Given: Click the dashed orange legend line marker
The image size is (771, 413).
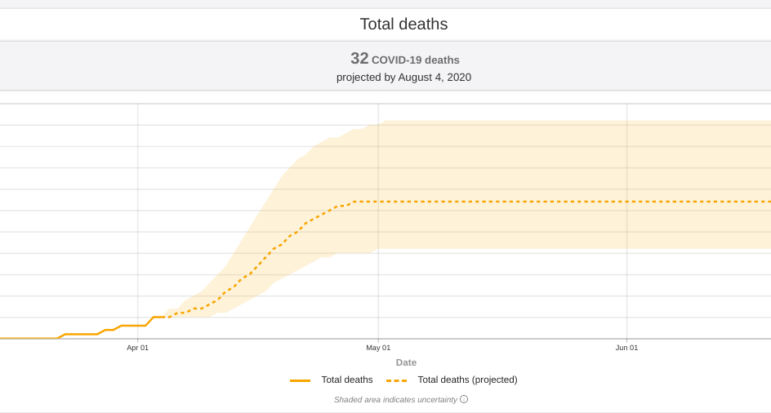Looking at the screenshot, I should pyautogui.click(x=396, y=380).
